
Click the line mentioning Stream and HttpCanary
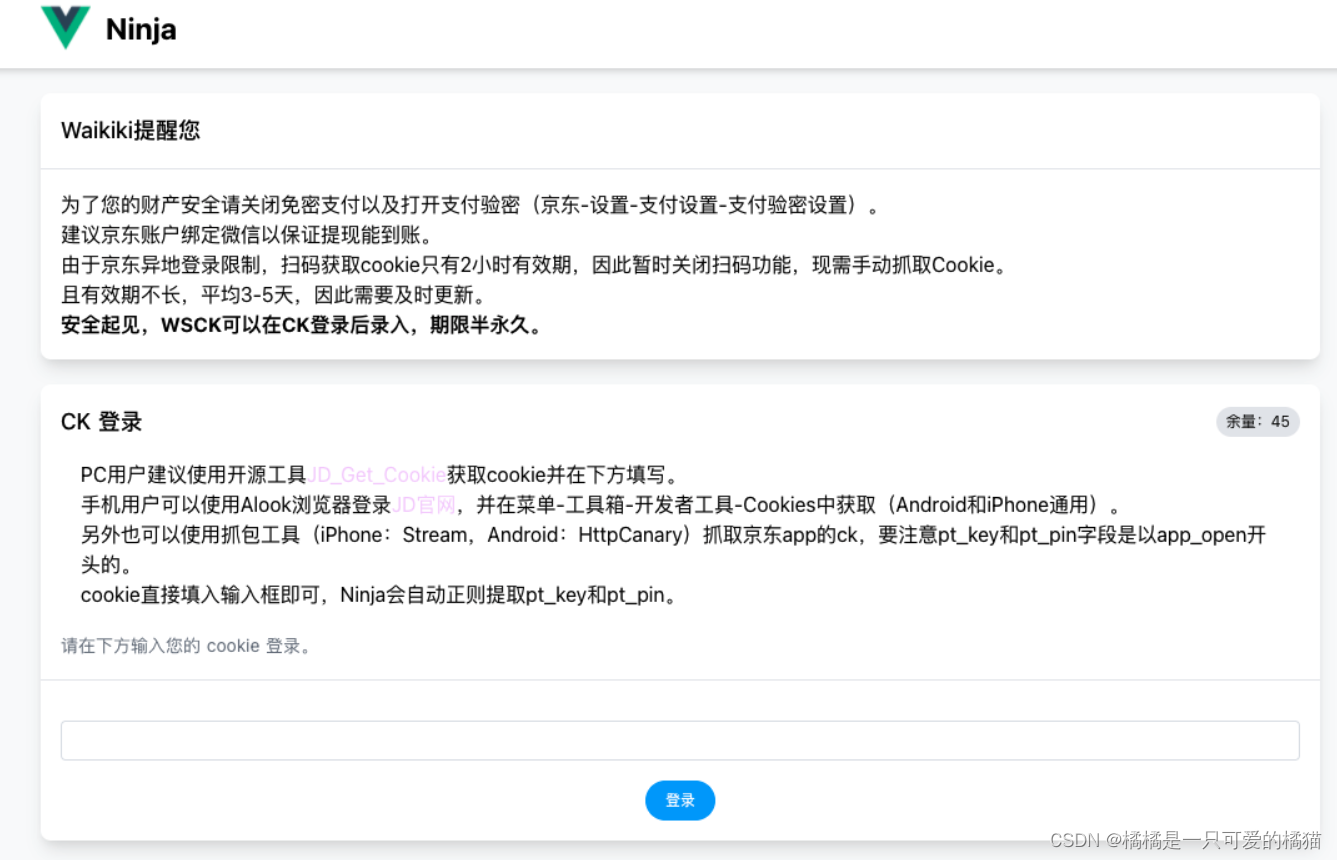click(674, 550)
